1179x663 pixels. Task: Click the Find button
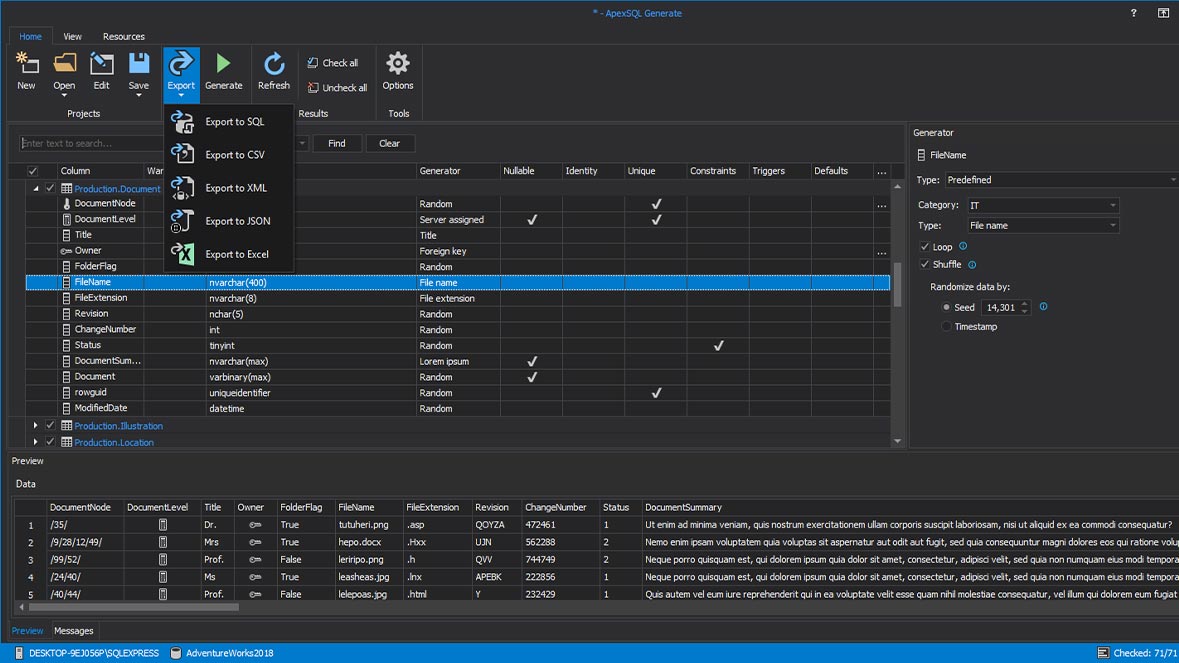click(337, 143)
